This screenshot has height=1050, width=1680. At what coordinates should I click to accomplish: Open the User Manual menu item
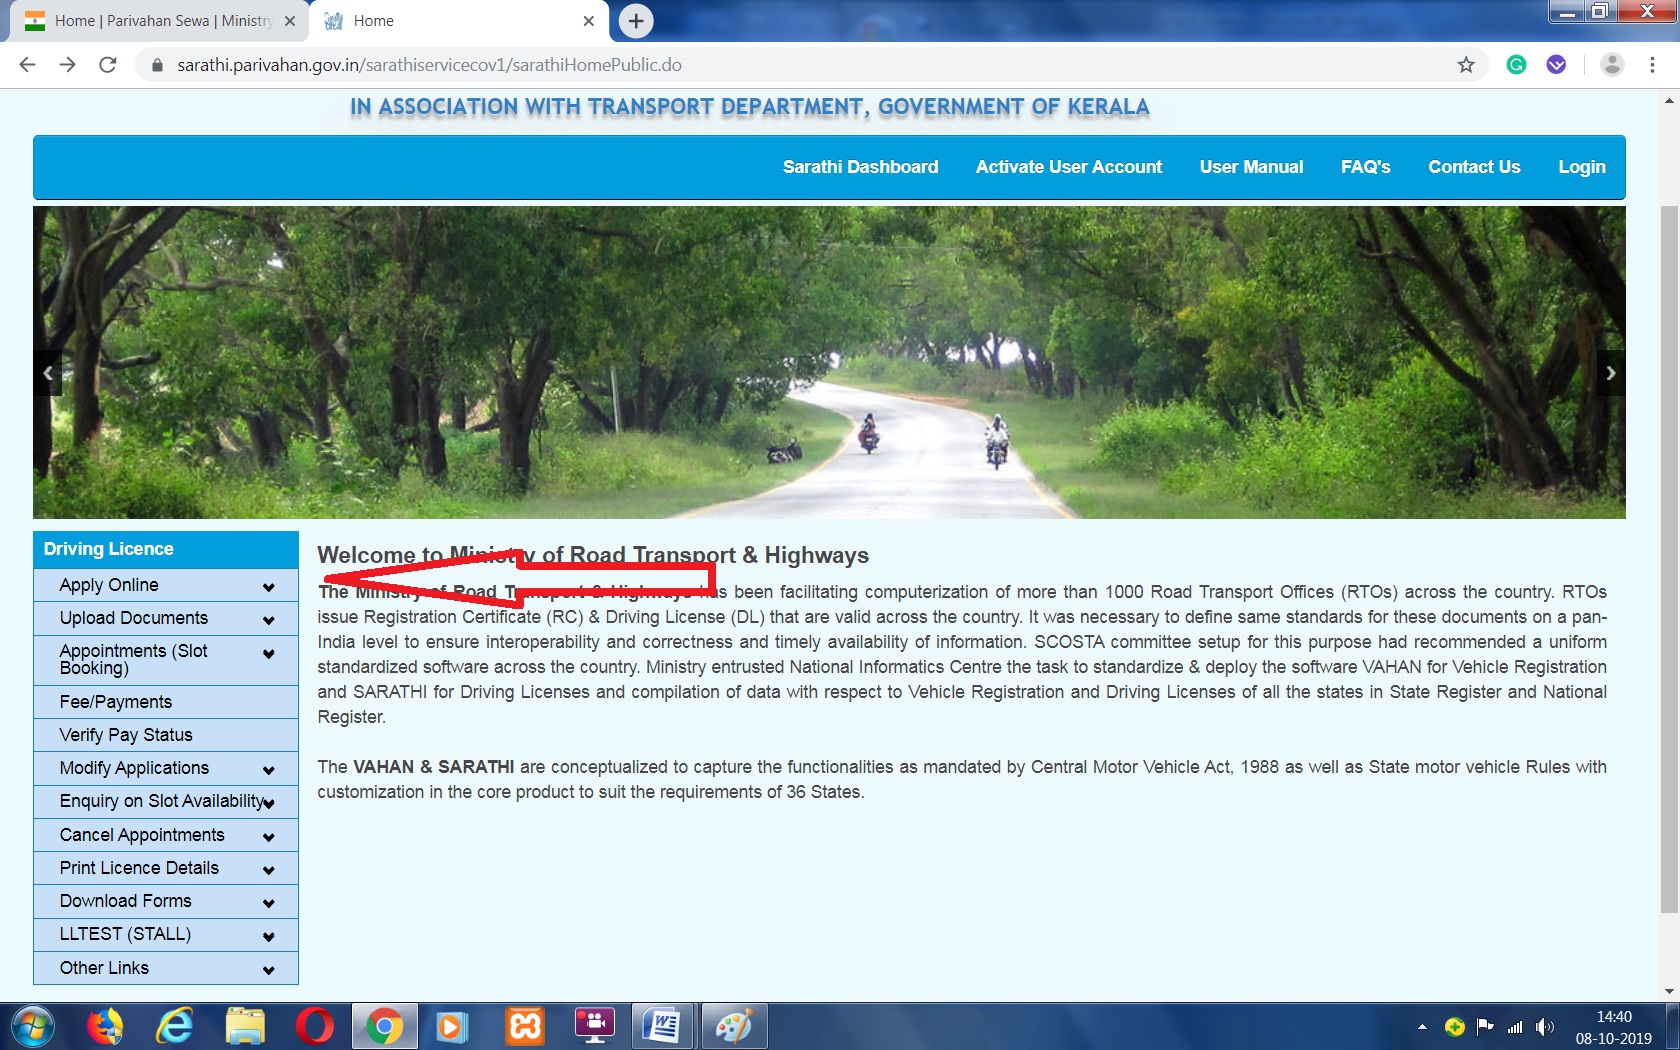pos(1251,167)
